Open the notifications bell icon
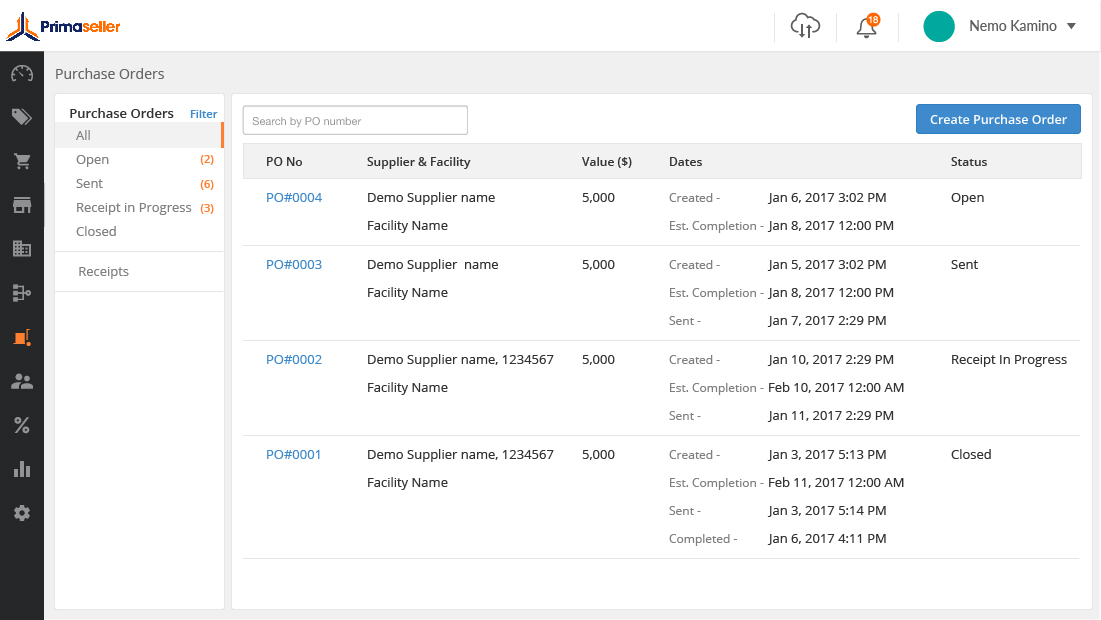 (x=867, y=27)
